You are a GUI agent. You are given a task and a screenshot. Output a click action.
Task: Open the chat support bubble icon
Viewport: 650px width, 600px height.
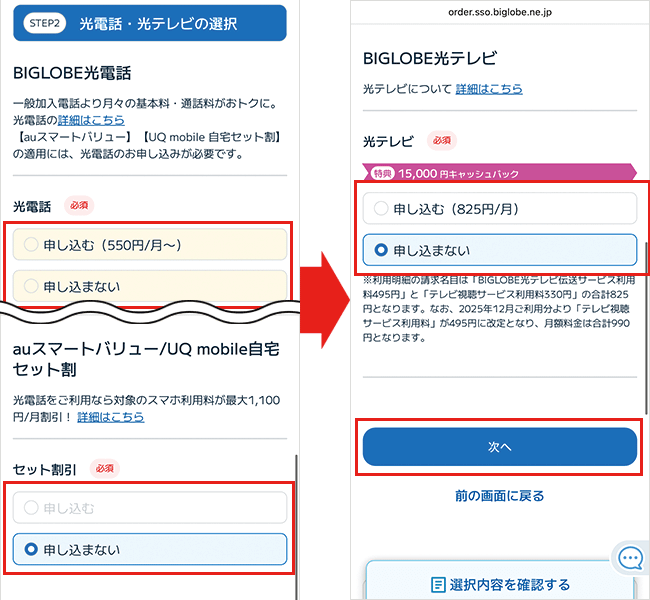(x=630, y=559)
